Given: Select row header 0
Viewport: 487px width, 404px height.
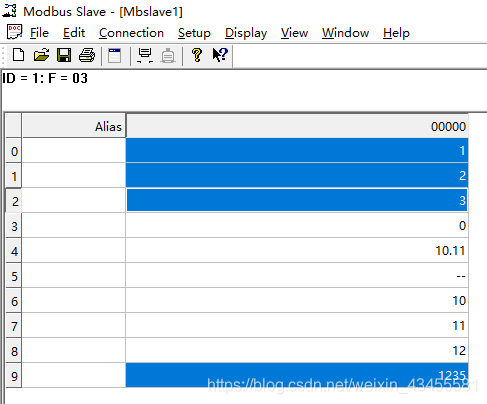Looking at the screenshot, I should pos(14,151).
